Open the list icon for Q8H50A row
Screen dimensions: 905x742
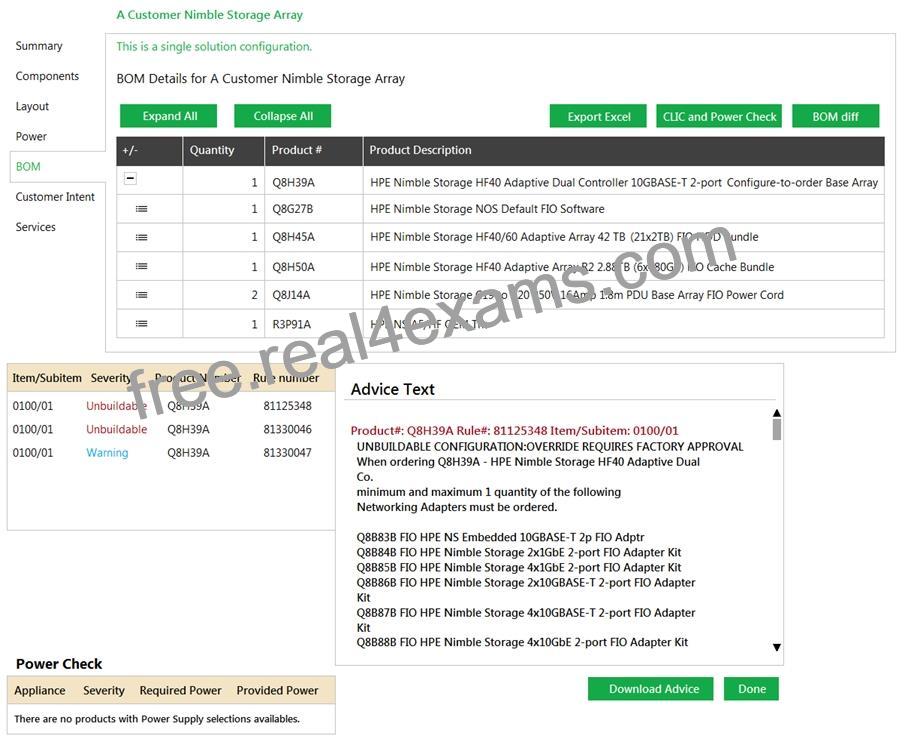(141, 266)
